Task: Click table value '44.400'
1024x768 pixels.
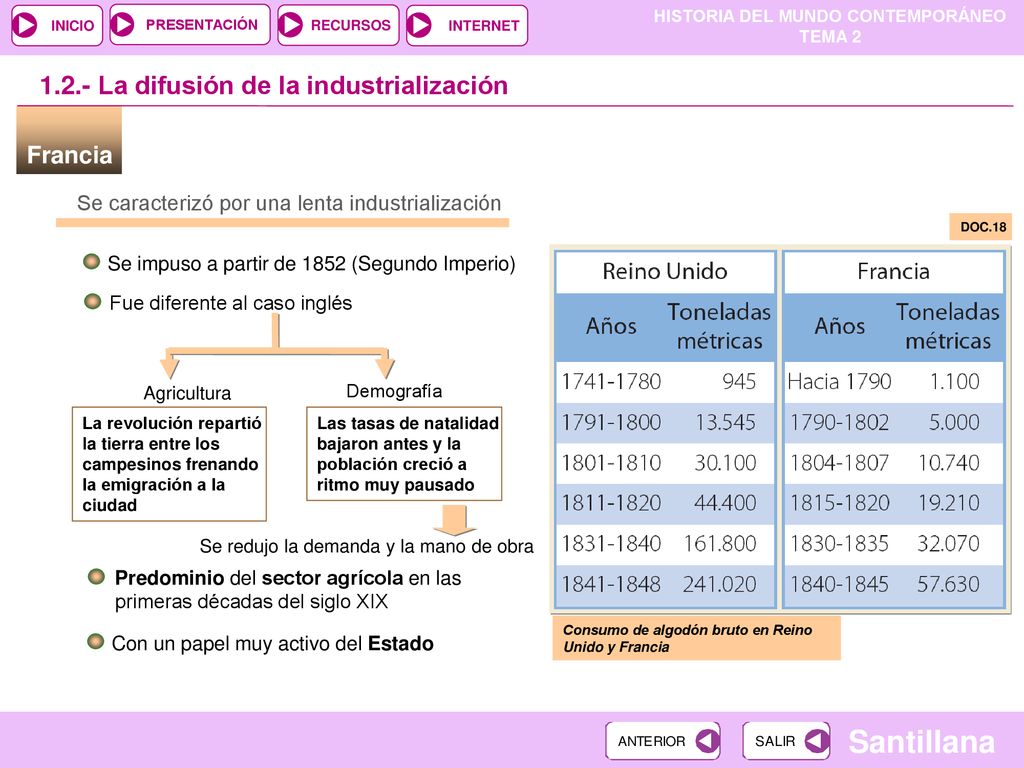Action: click(726, 503)
